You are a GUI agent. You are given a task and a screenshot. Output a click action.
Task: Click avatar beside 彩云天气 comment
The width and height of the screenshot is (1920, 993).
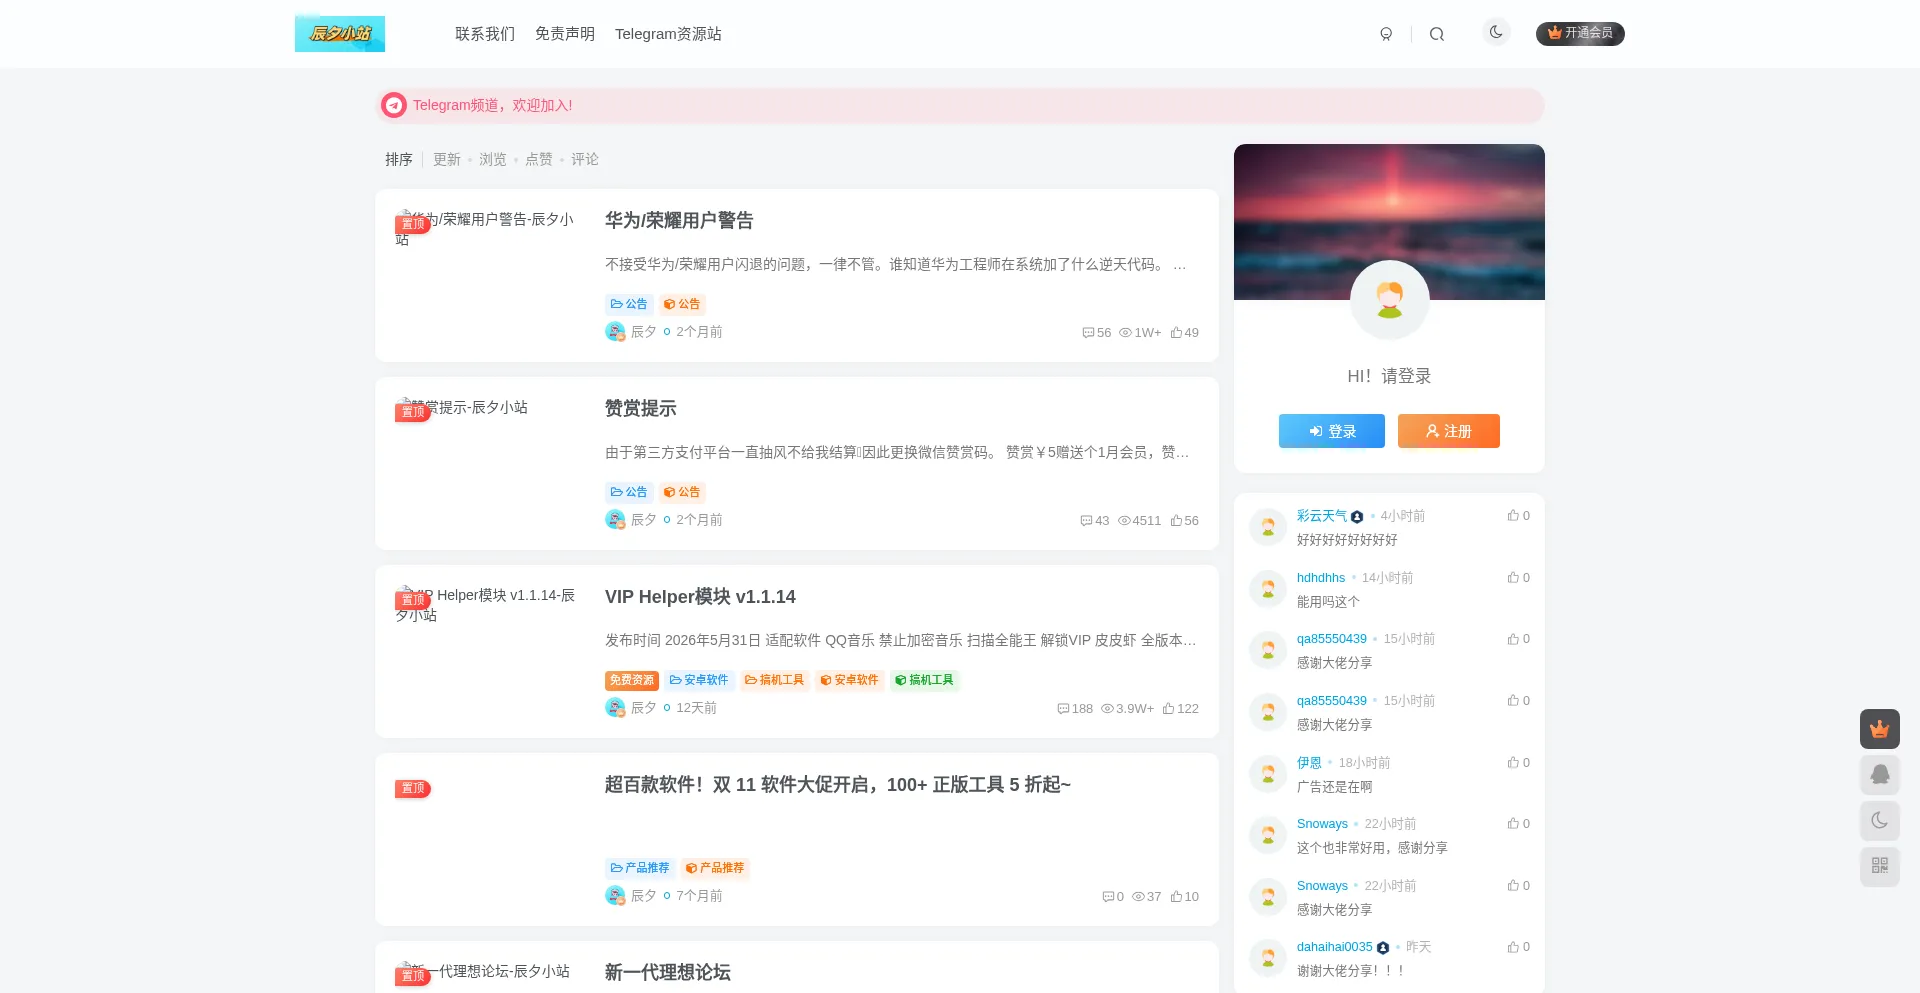point(1268,527)
